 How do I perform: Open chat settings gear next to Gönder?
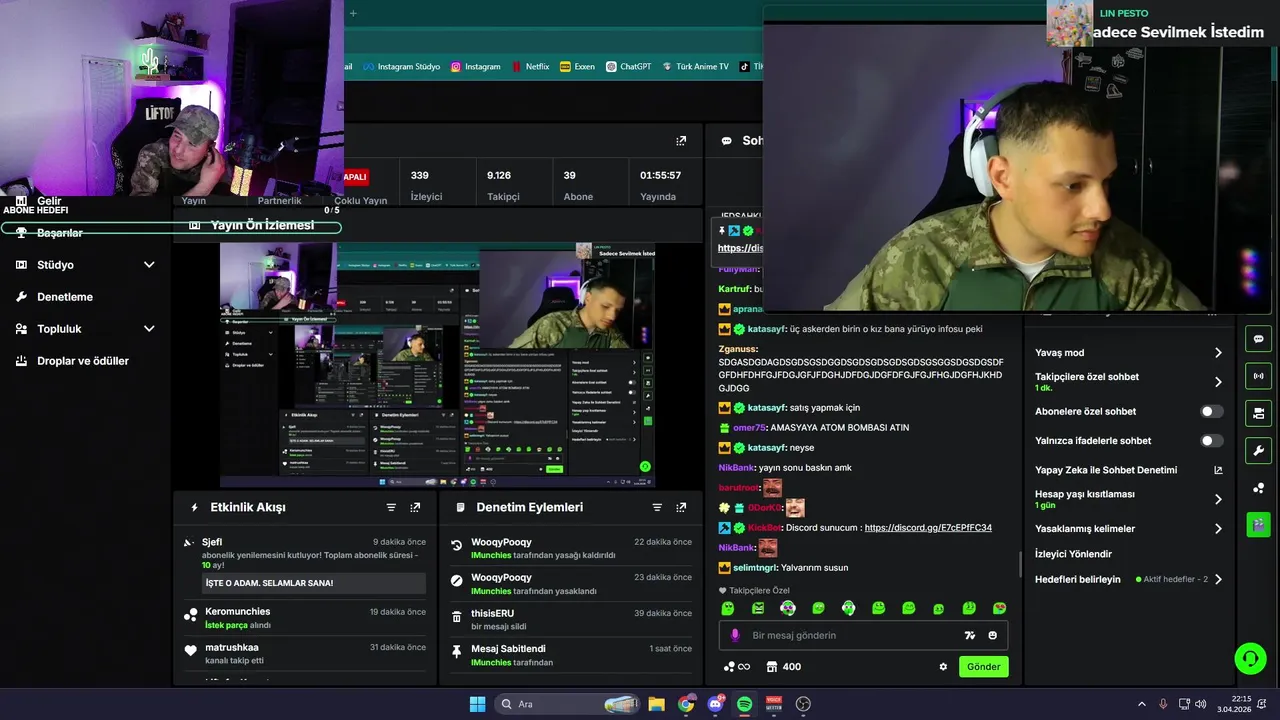943,667
